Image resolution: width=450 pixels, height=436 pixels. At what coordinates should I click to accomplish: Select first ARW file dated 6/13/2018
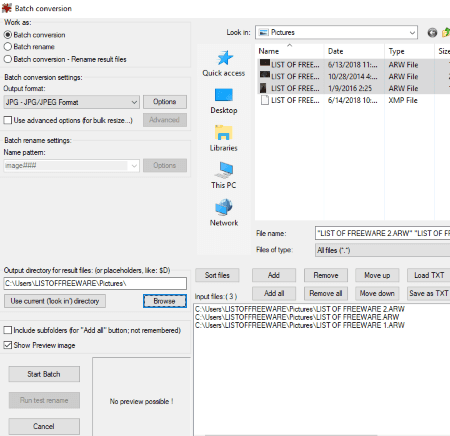(x=353, y=65)
